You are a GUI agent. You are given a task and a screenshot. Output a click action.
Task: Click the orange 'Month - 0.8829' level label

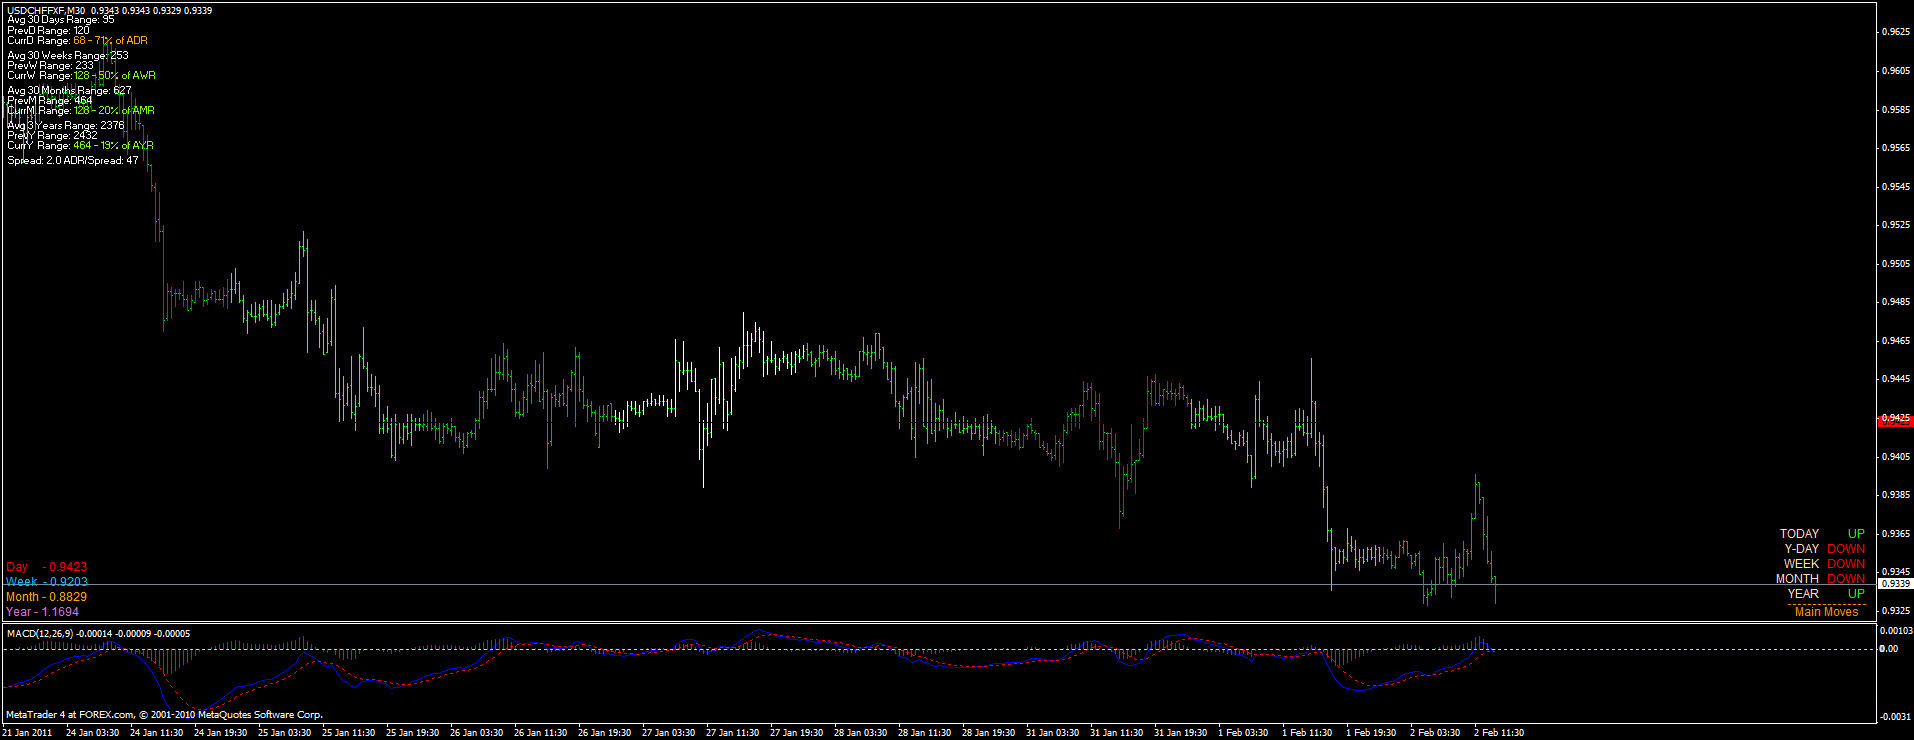point(46,597)
